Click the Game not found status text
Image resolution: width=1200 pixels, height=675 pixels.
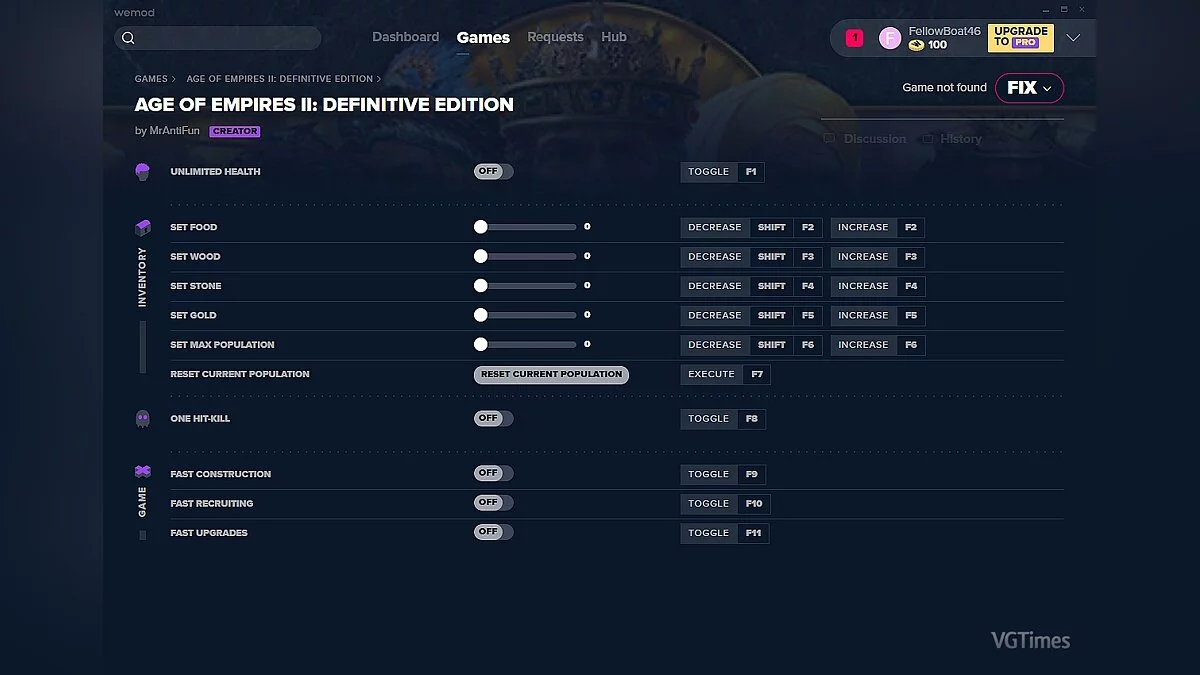[x=944, y=88]
